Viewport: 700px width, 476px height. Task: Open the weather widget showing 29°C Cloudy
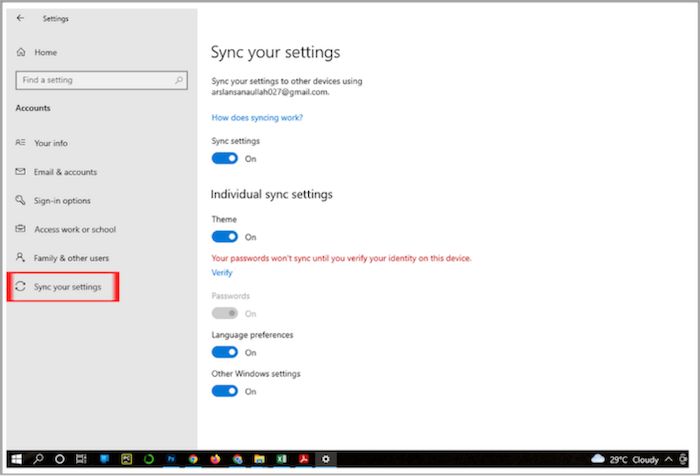tap(625, 458)
